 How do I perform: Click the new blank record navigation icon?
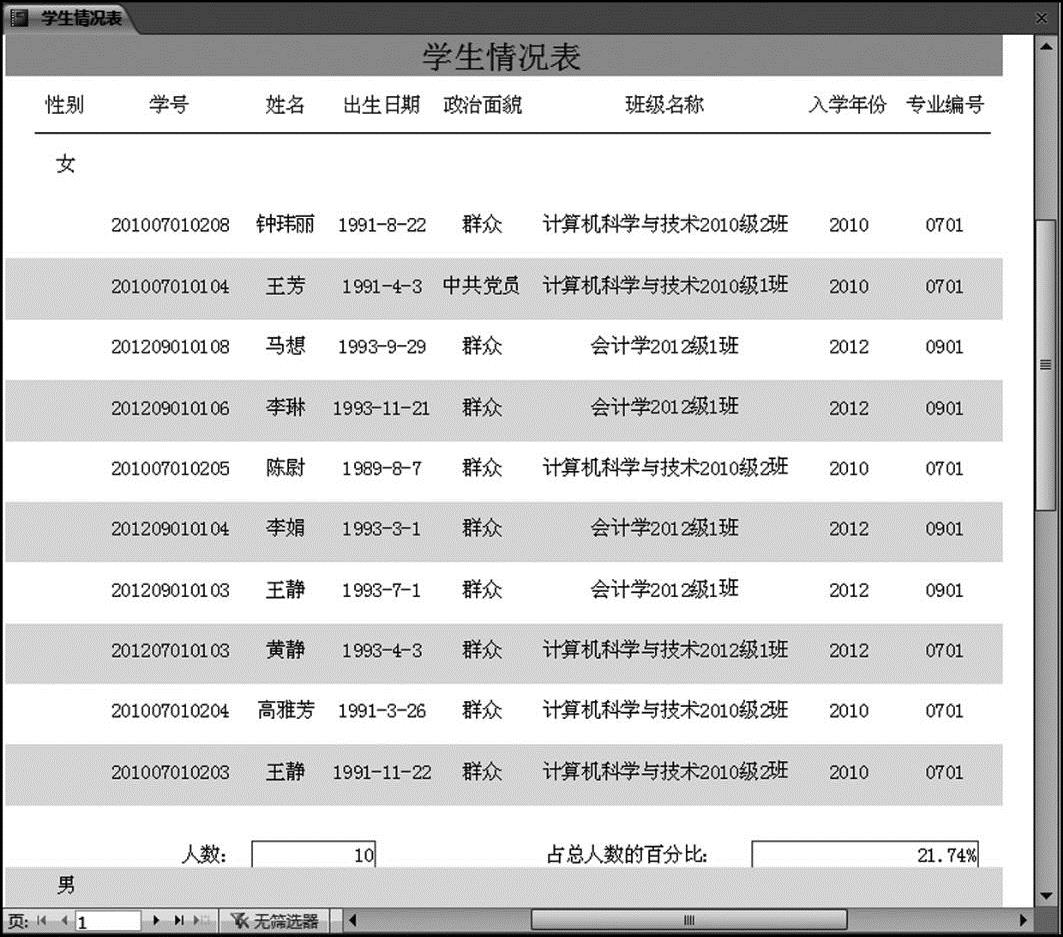coord(201,921)
